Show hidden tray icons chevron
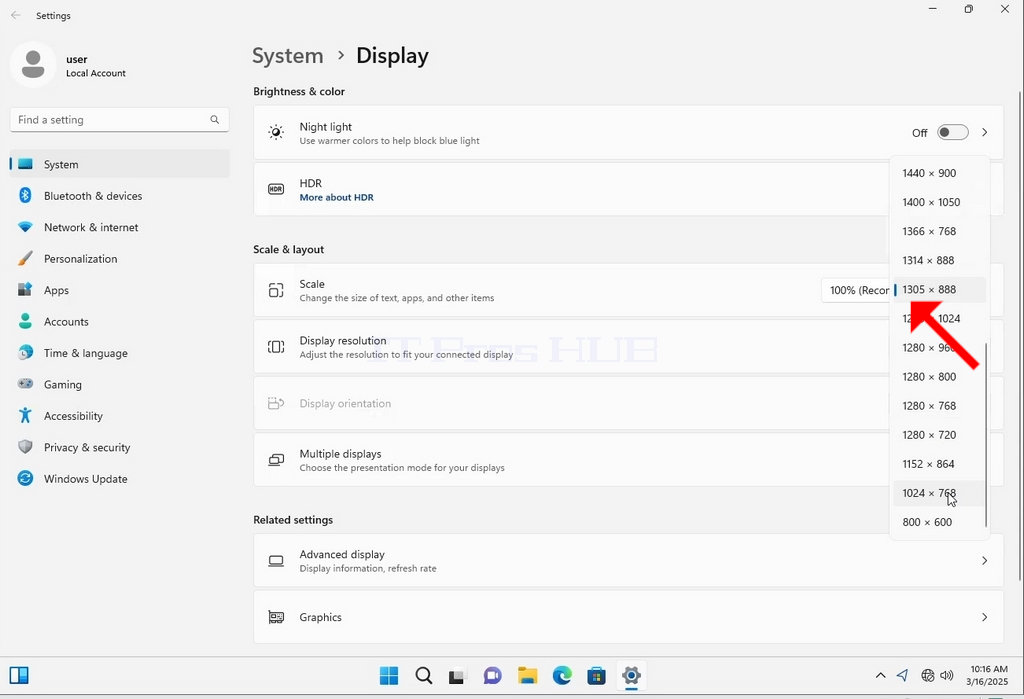The image size is (1024, 699). click(880, 675)
